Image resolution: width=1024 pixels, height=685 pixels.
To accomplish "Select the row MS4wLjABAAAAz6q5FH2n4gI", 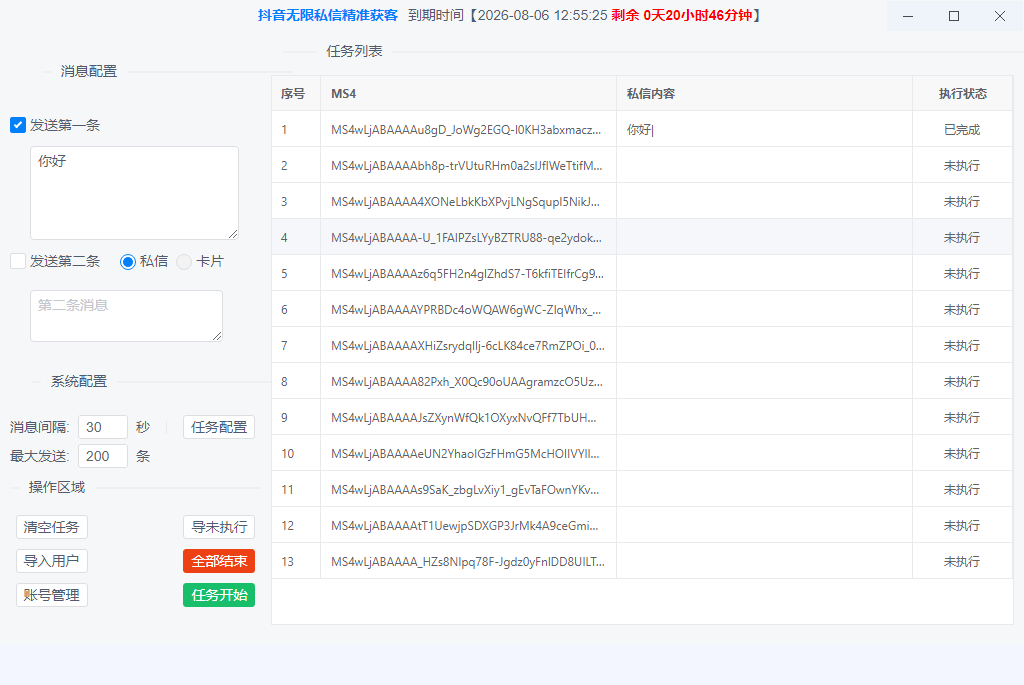I will [642, 273].
